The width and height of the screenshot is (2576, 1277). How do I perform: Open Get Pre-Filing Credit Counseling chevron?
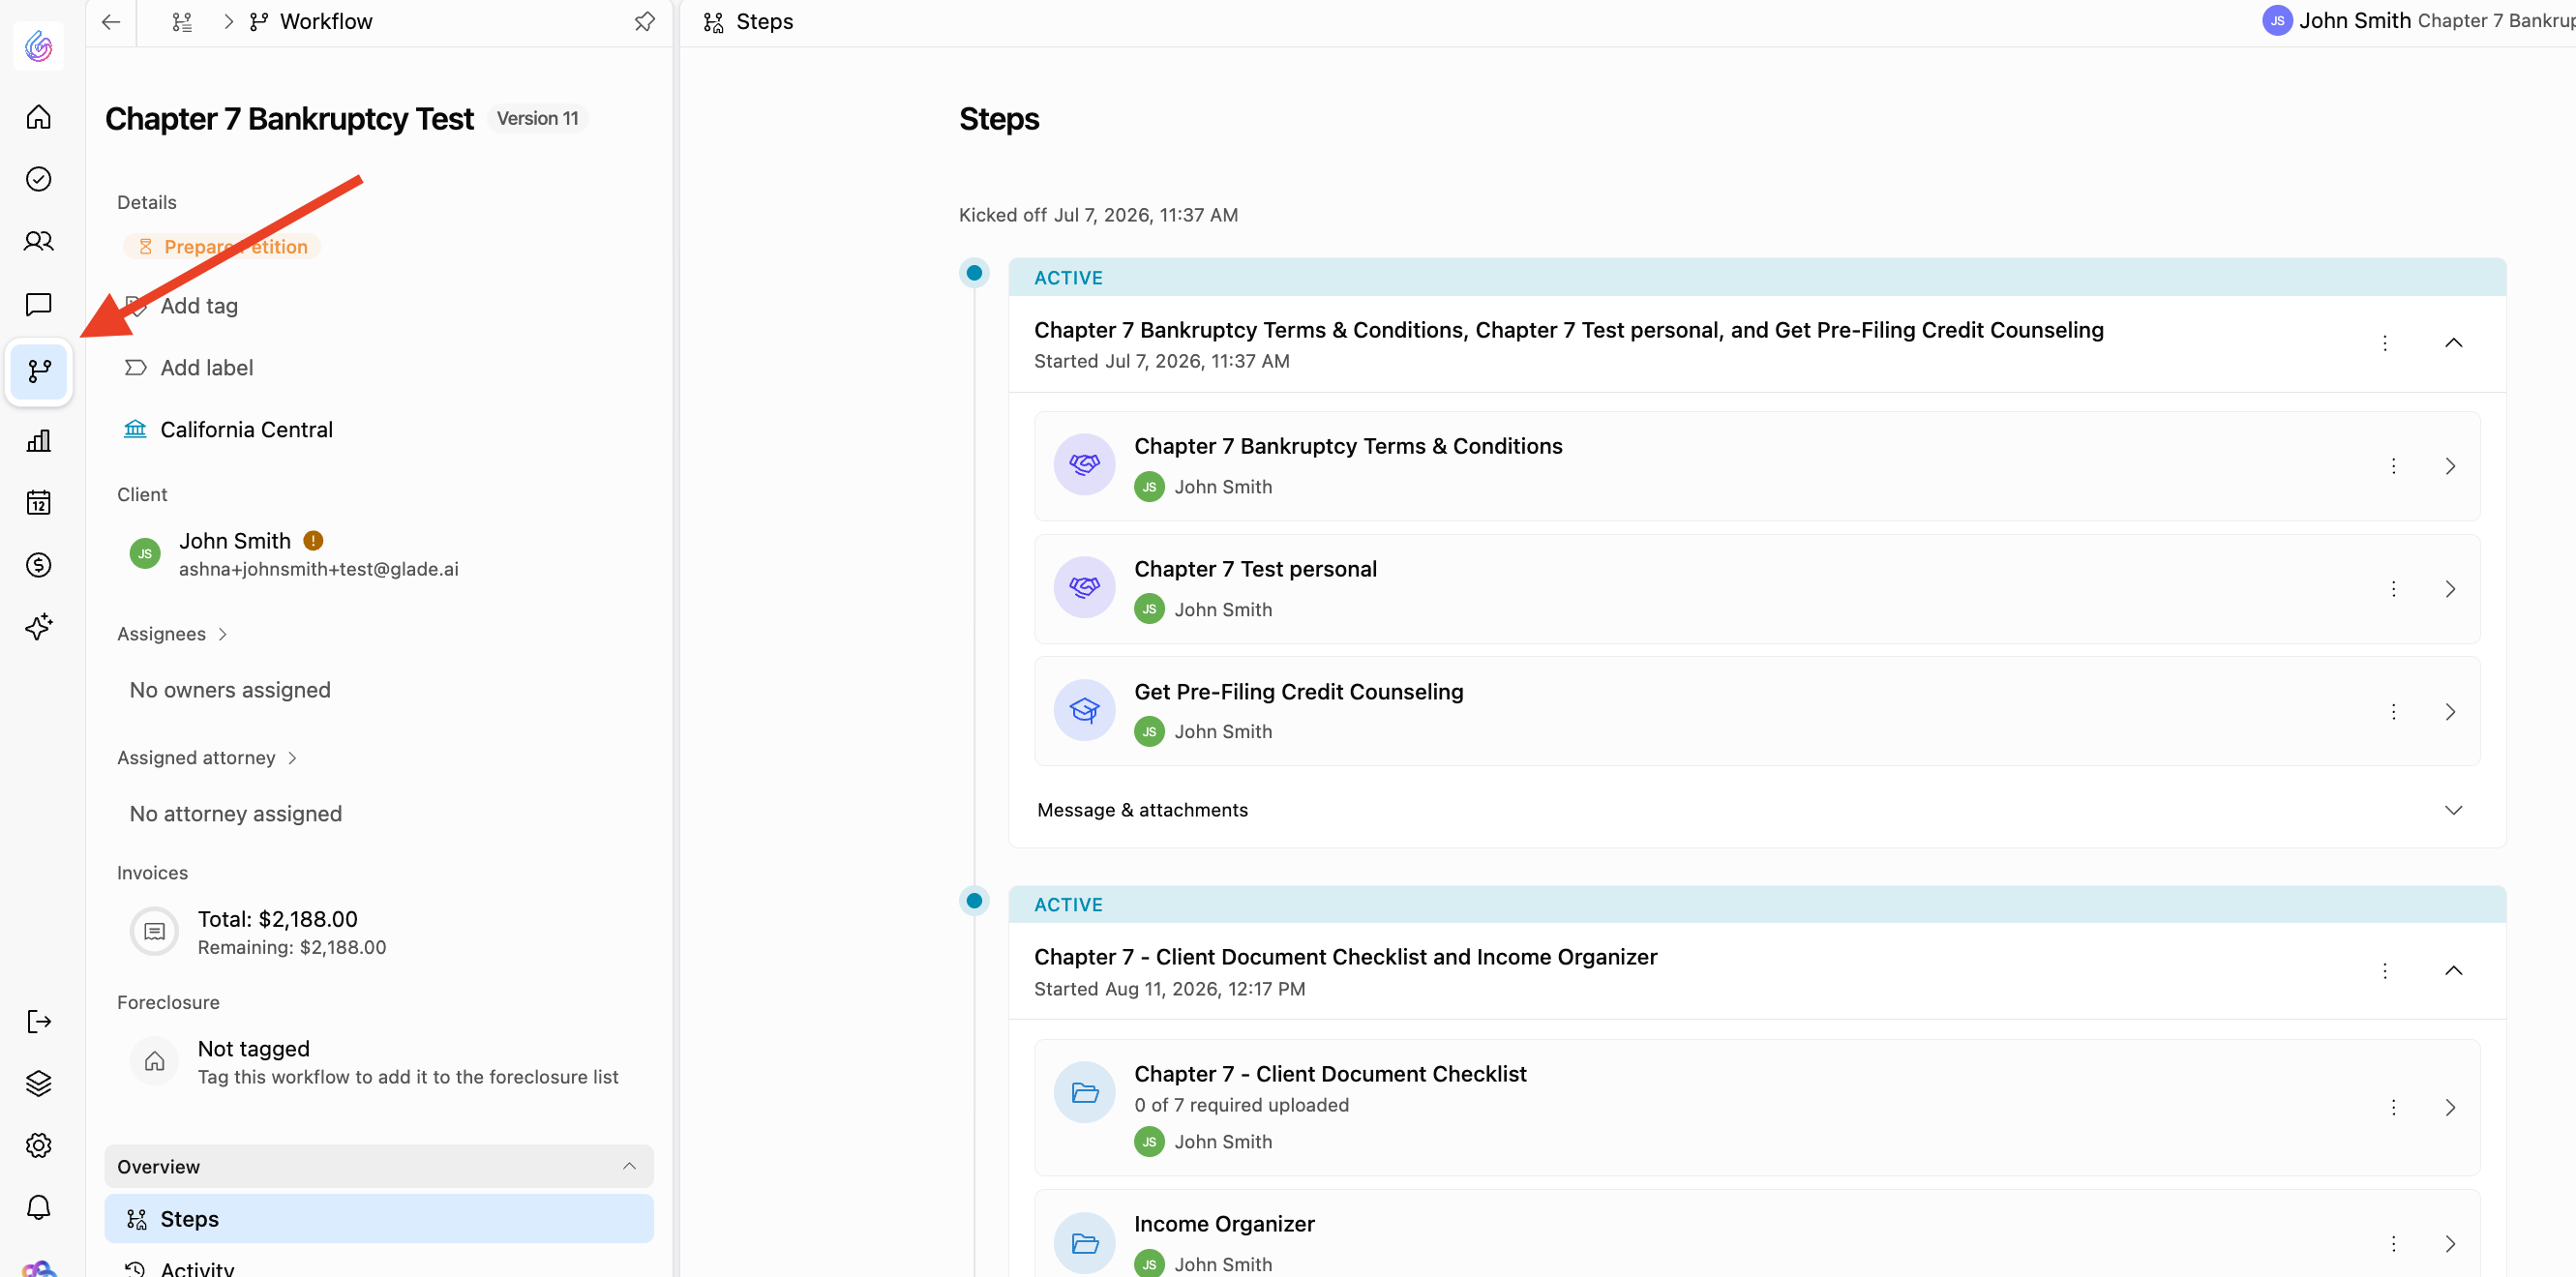pos(2450,712)
